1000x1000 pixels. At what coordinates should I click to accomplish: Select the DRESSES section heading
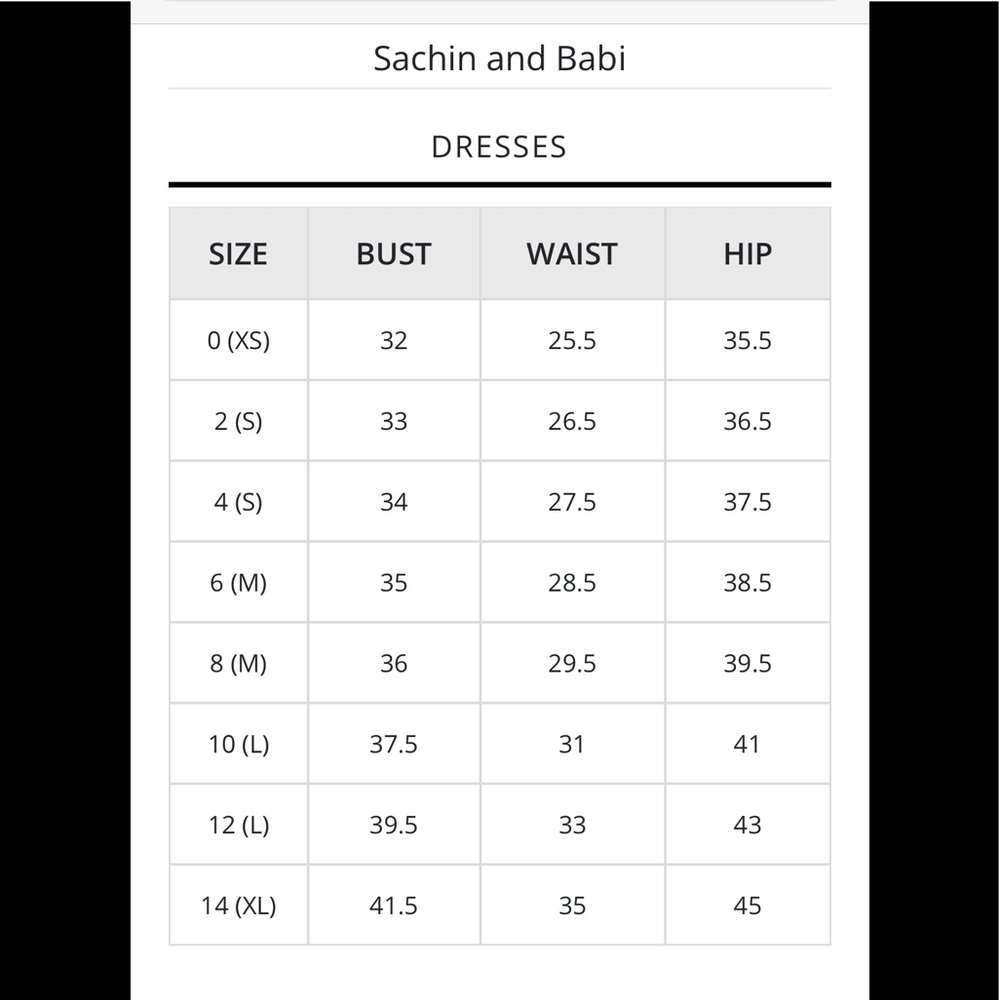[499, 147]
